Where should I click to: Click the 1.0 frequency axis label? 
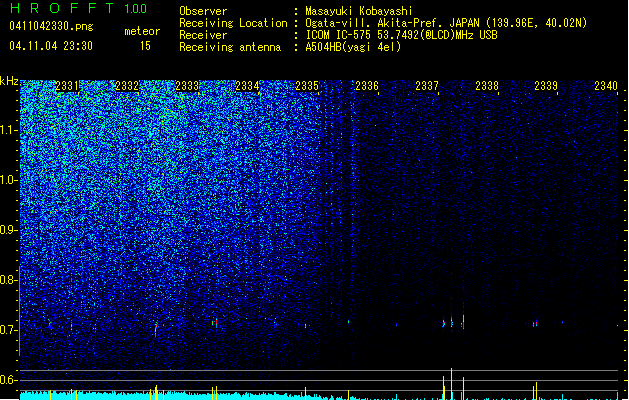pyautogui.click(x=9, y=180)
